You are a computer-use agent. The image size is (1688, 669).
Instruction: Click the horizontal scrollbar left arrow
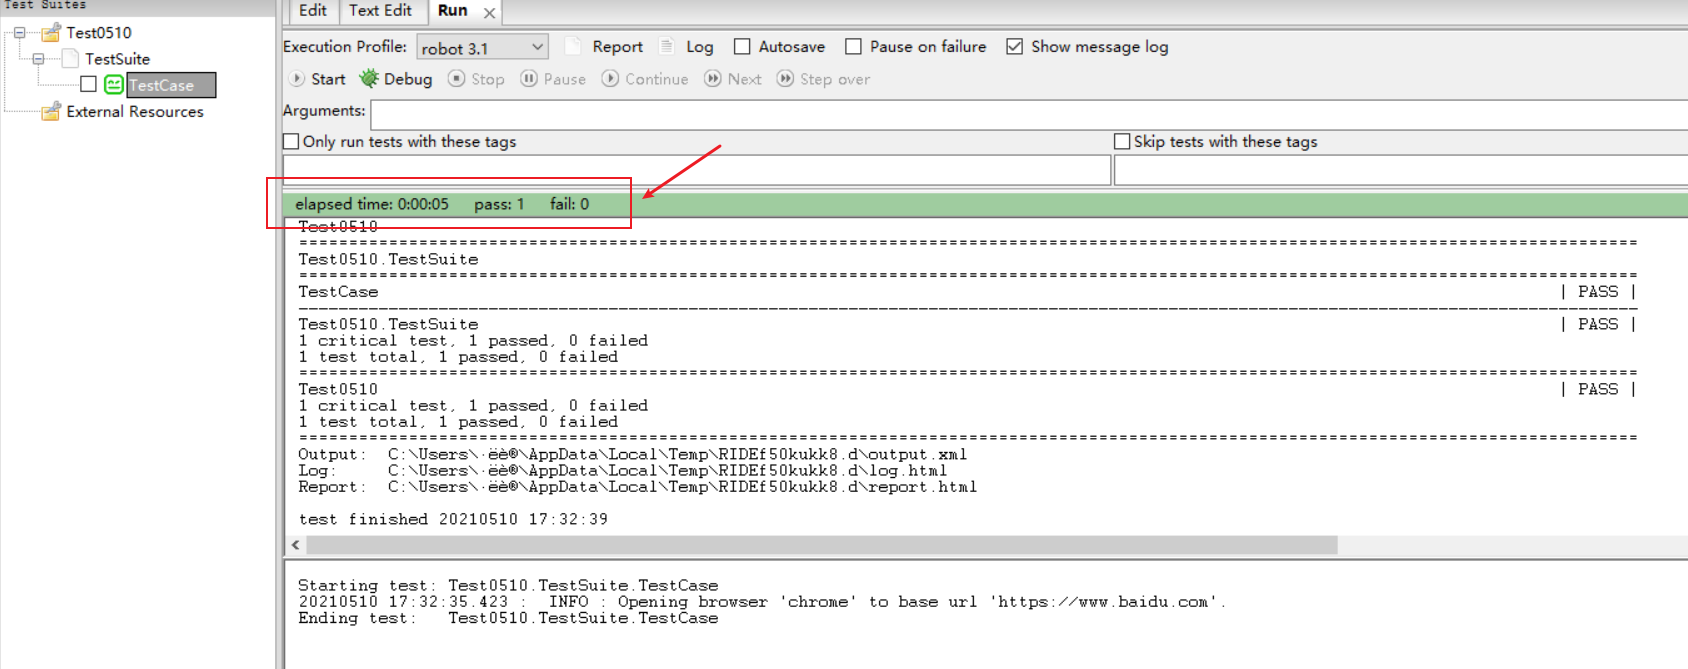296,545
